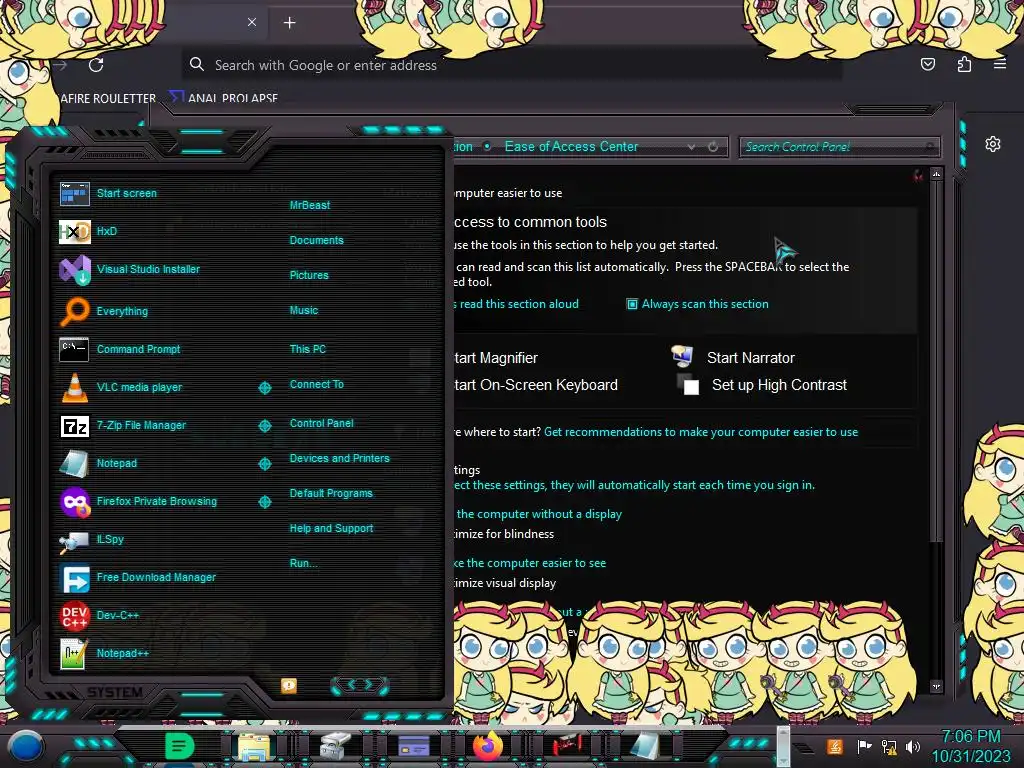The height and width of the screenshot is (768, 1024).
Task: Click the volume speaker tray icon
Action: pos(913,746)
